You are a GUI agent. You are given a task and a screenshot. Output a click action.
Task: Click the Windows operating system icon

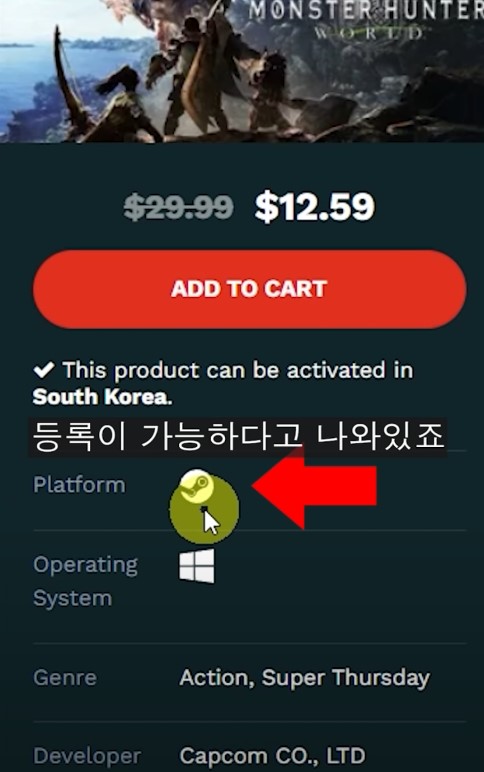click(196, 566)
